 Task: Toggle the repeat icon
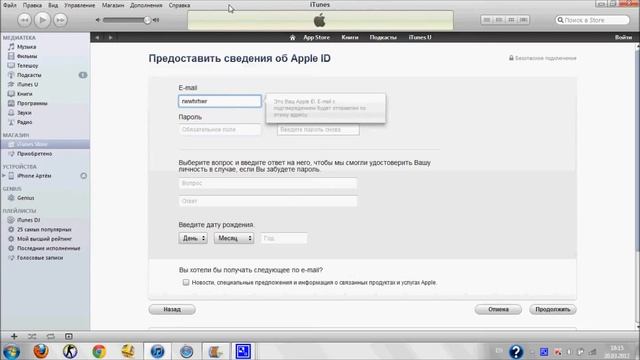point(50,336)
